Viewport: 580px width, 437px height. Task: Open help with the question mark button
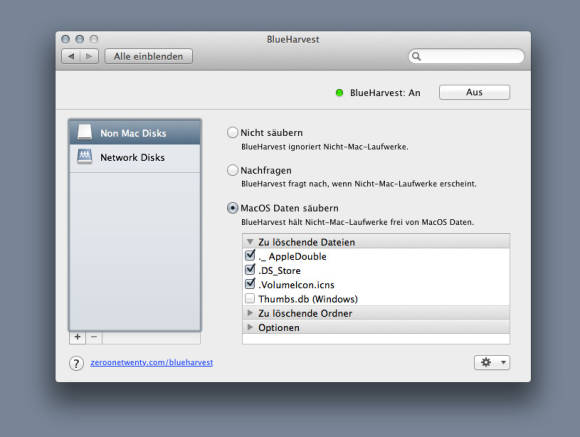76,363
